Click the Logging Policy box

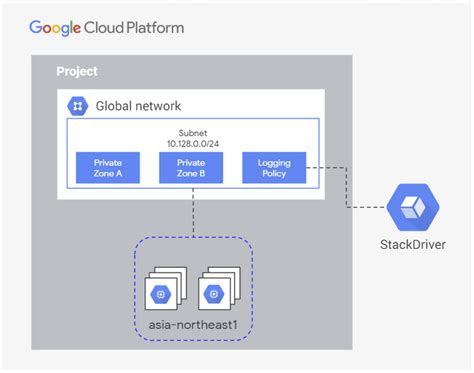tap(274, 168)
